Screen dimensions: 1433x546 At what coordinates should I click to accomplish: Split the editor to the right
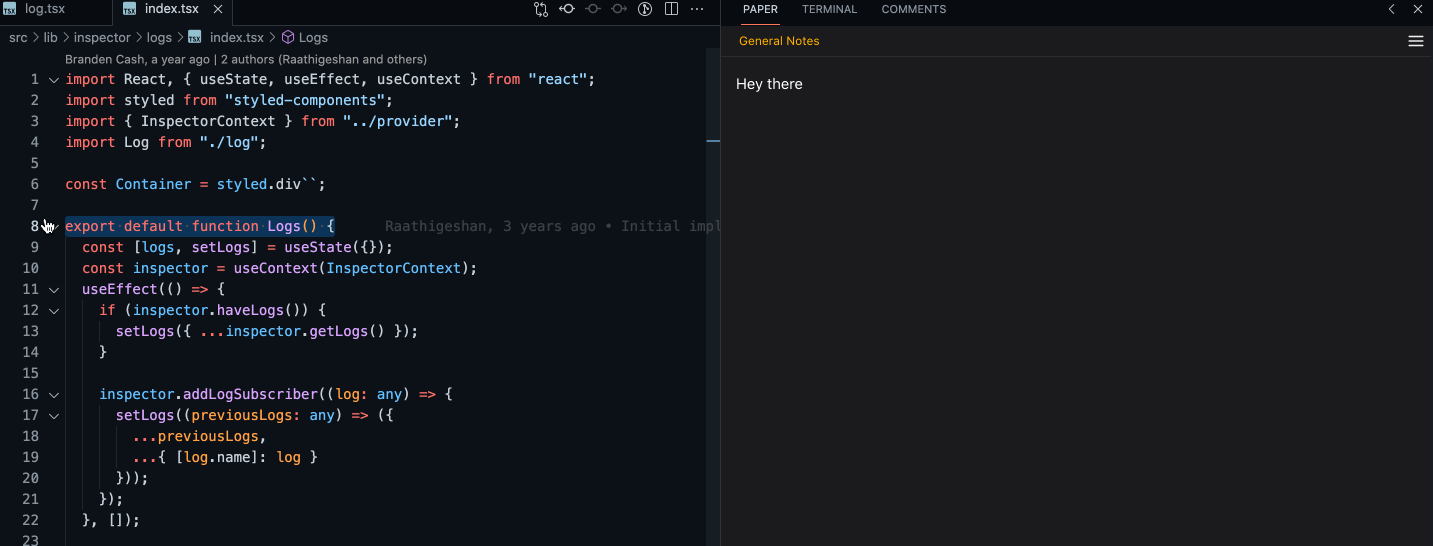[671, 9]
